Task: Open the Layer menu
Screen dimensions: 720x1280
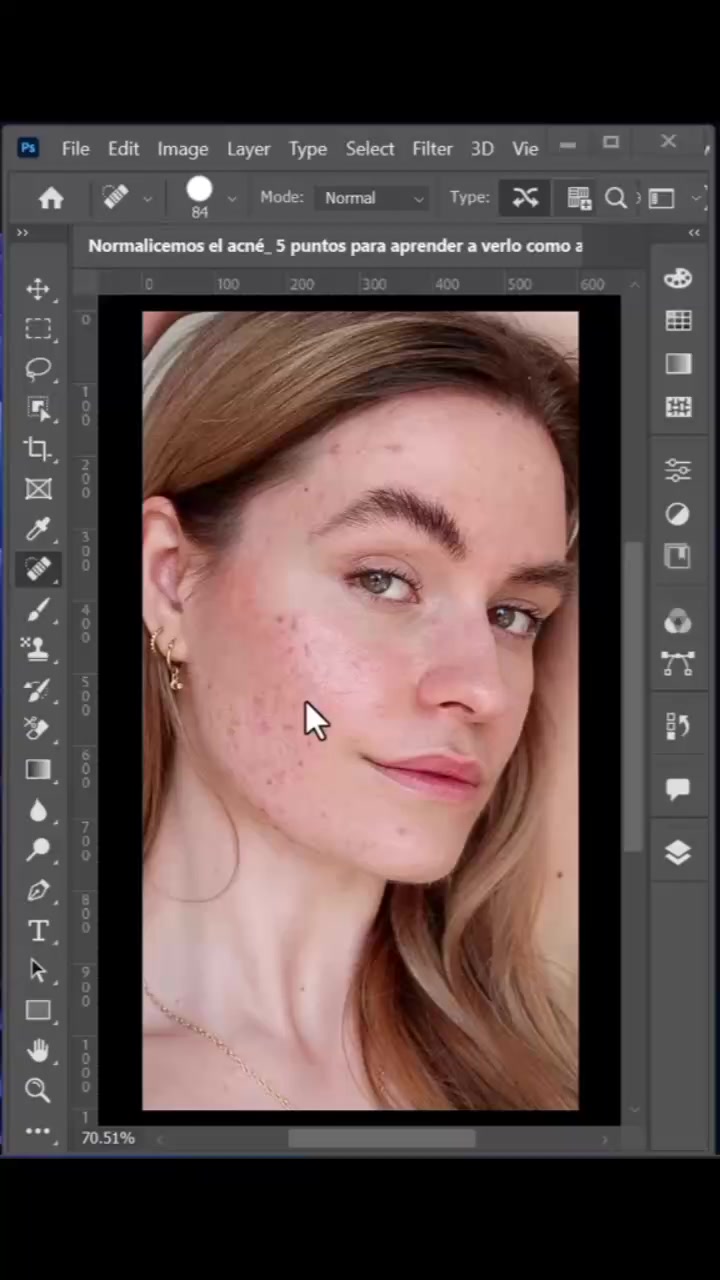Action: click(x=248, y=148)
